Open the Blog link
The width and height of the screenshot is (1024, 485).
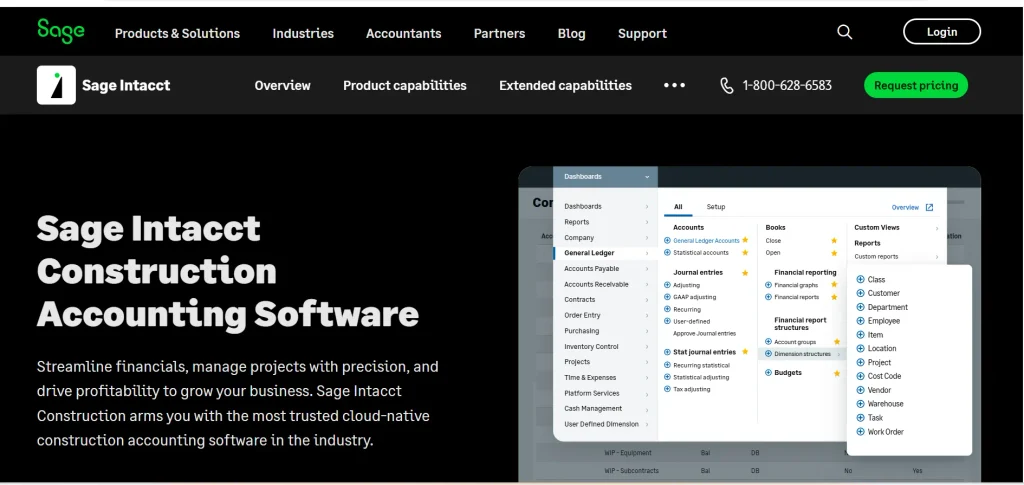[571, 33]
